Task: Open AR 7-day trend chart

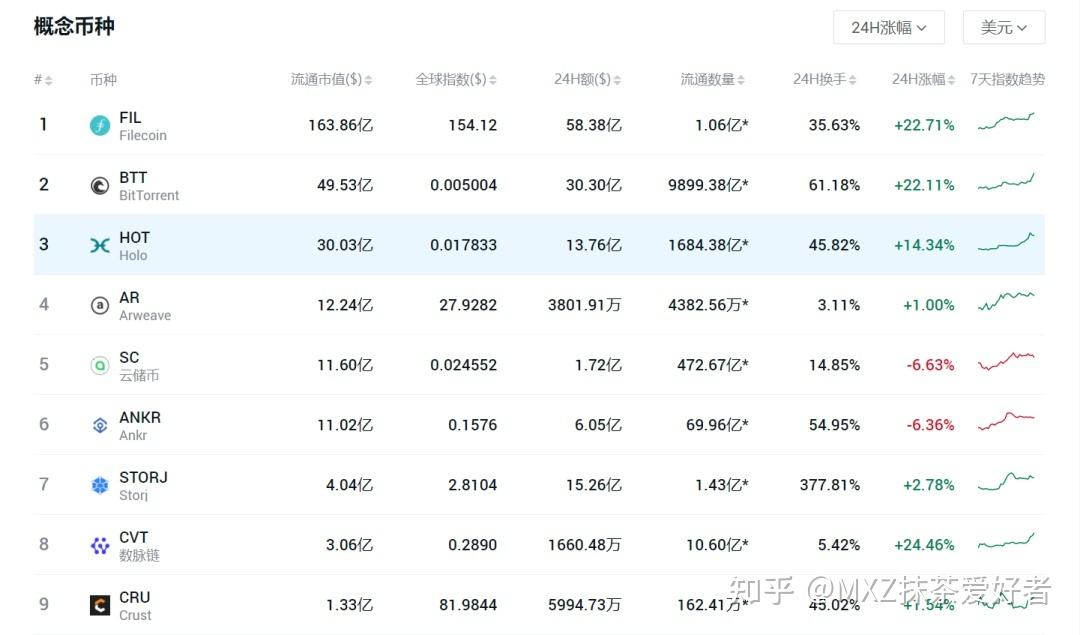Action: pyautogui.click(x=1006, y=301)
